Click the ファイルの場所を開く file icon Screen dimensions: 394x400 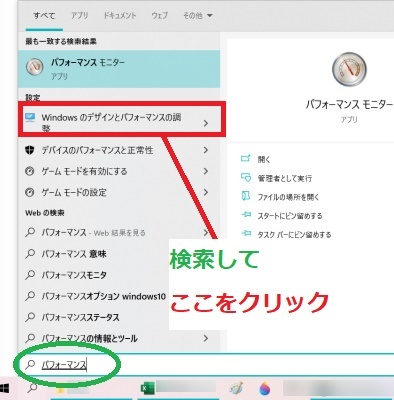(246, 196)
